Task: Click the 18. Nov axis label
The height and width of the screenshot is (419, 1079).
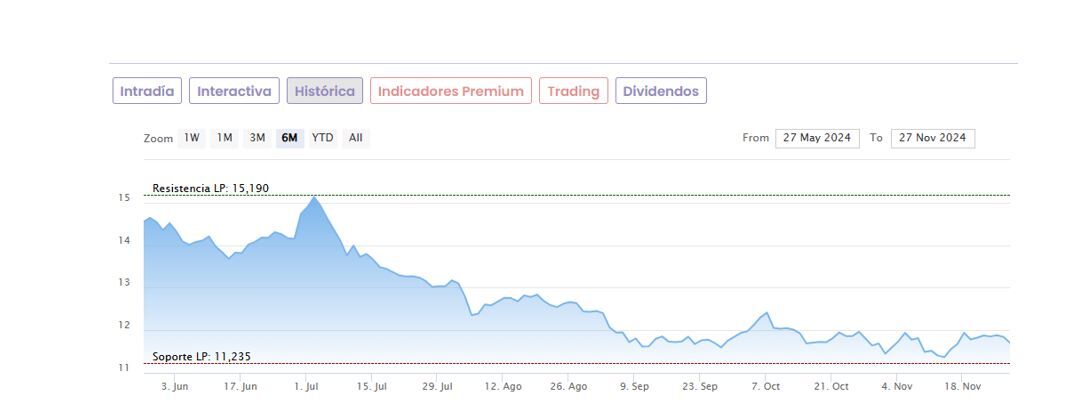Action: [964, 386]
